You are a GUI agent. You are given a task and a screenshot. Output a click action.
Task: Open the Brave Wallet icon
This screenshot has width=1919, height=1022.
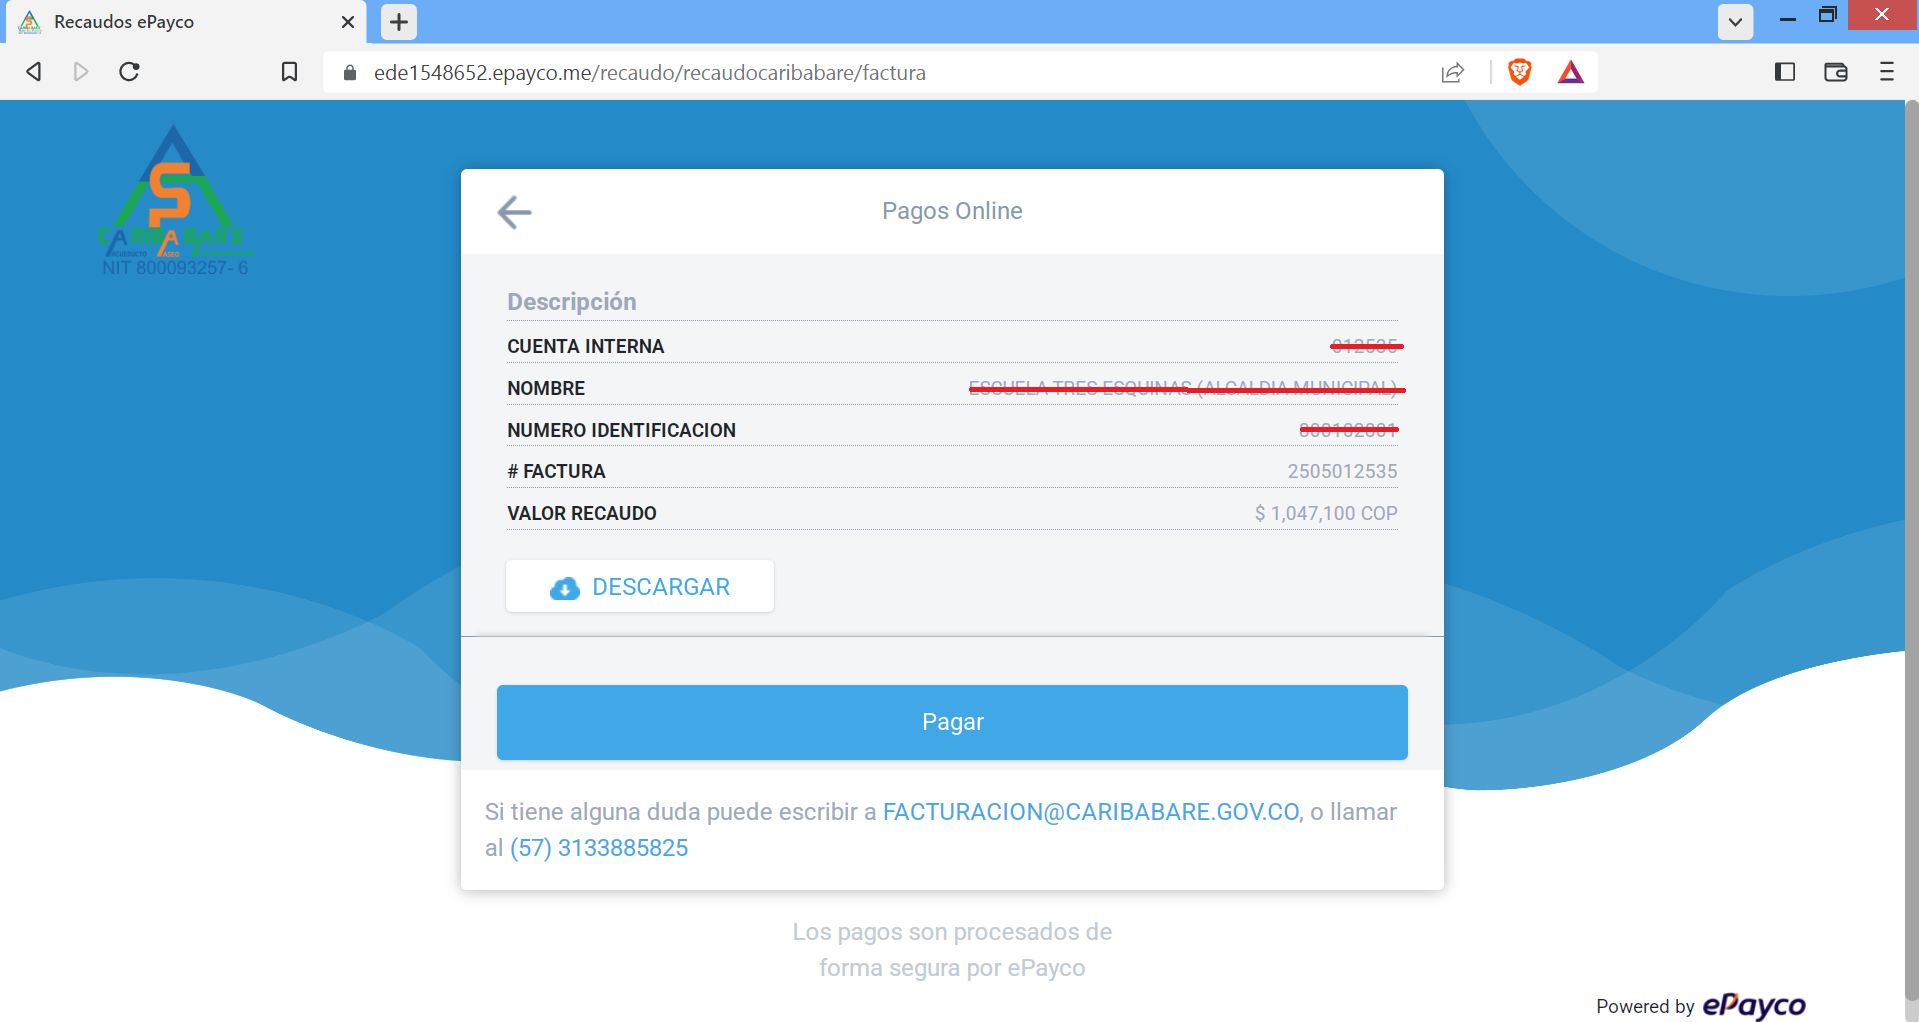(1835, 72)
